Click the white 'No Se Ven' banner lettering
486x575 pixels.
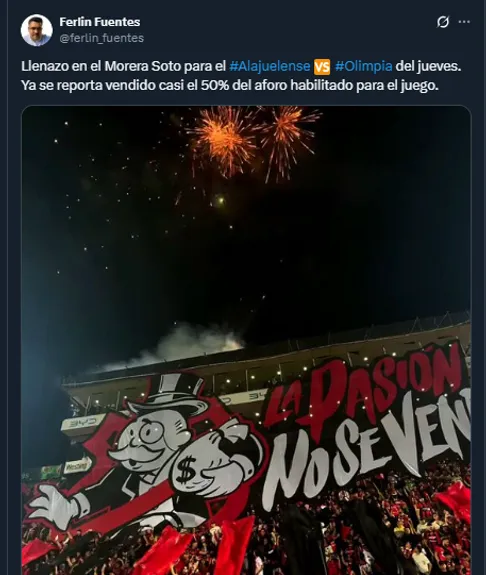click(367, 455)
